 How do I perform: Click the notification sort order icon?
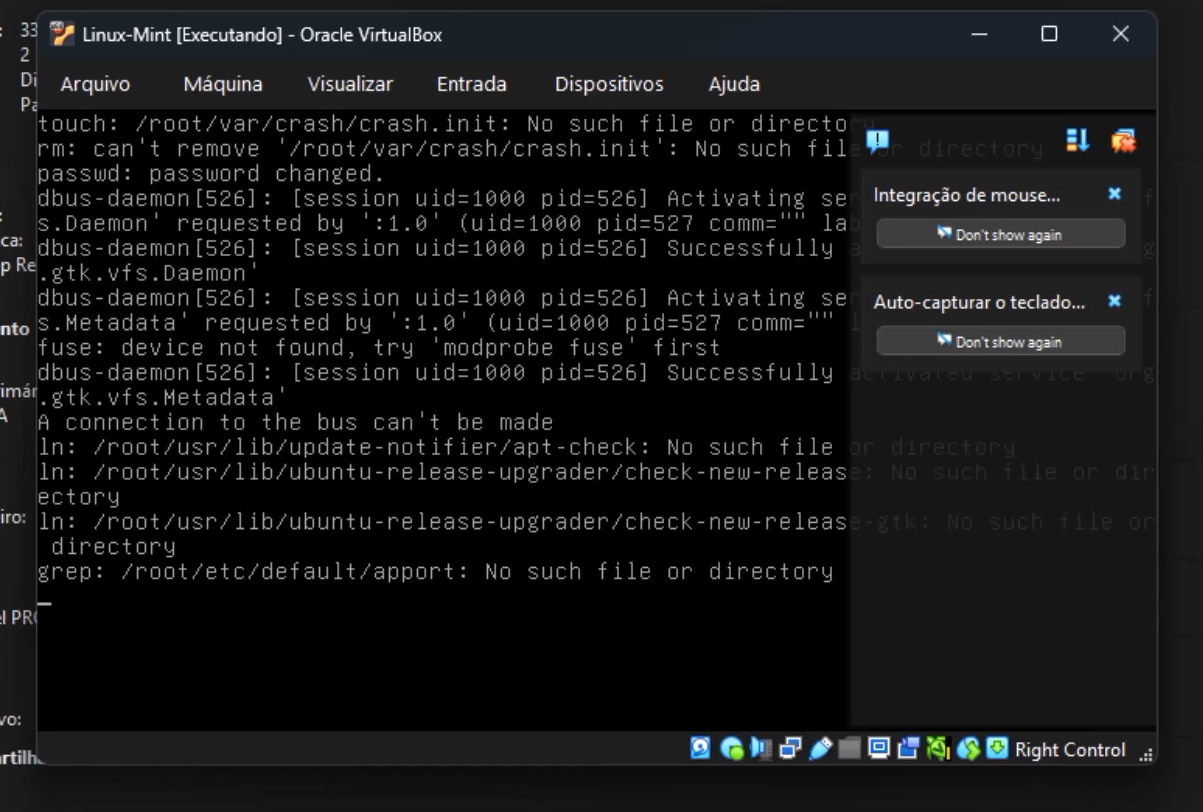[1078, 141]
